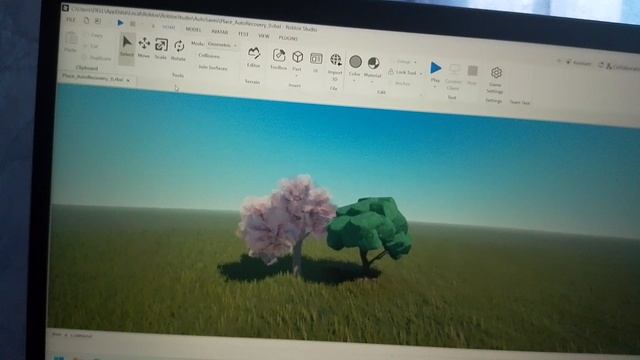Switch to the TEST ribbon tab

(243, 34)
